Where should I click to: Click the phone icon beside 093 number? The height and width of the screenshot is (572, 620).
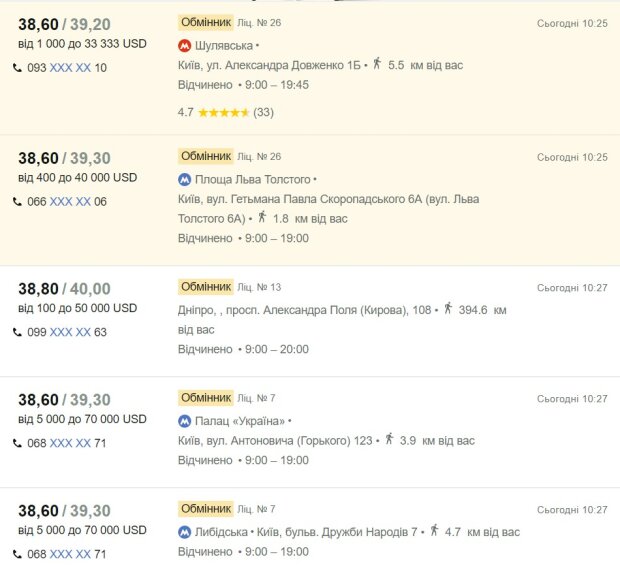[x=17, y=68]
